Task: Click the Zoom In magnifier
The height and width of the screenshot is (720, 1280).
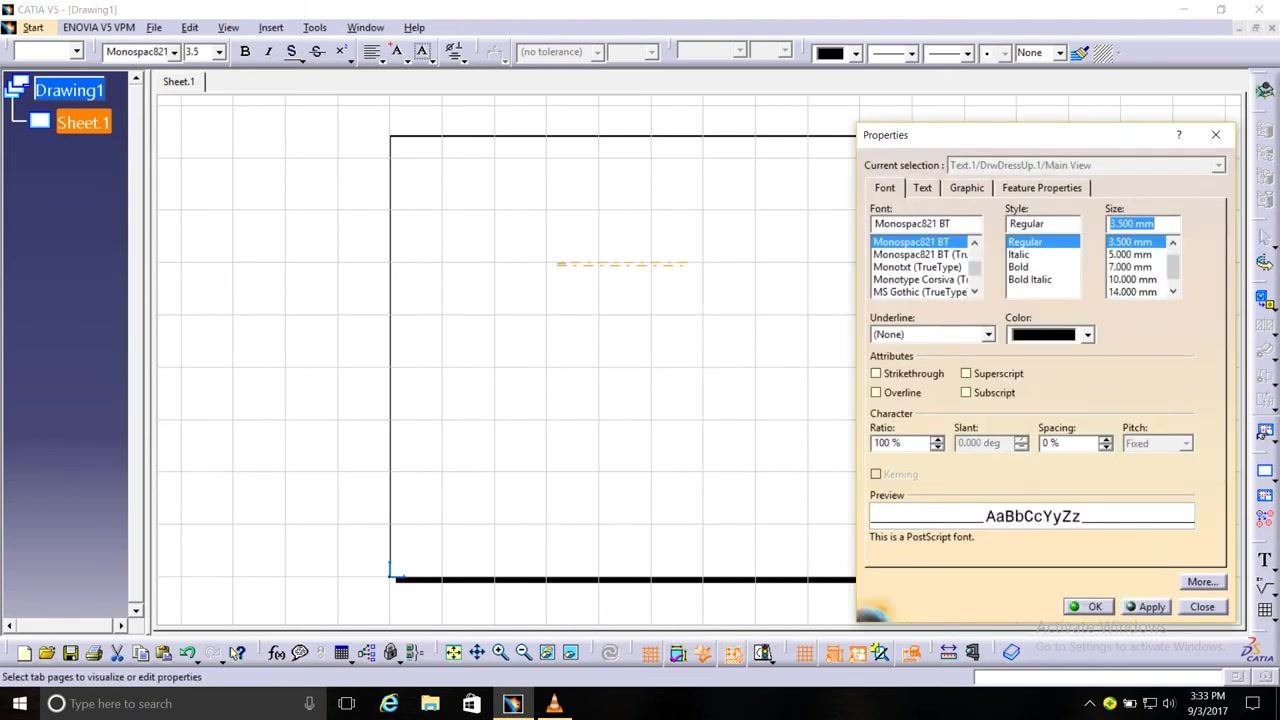Action: coord(500,653)
